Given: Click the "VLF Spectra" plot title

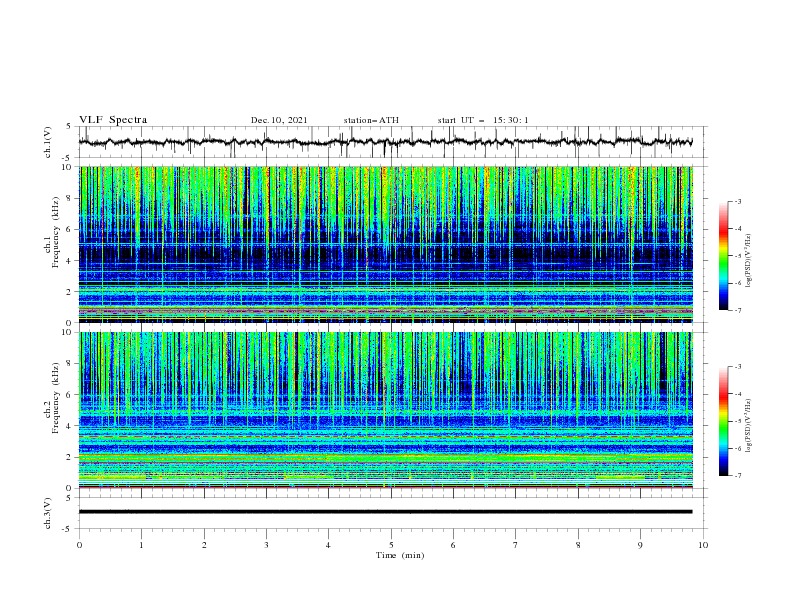Looking at the screenshot, I should pos(113,120).
